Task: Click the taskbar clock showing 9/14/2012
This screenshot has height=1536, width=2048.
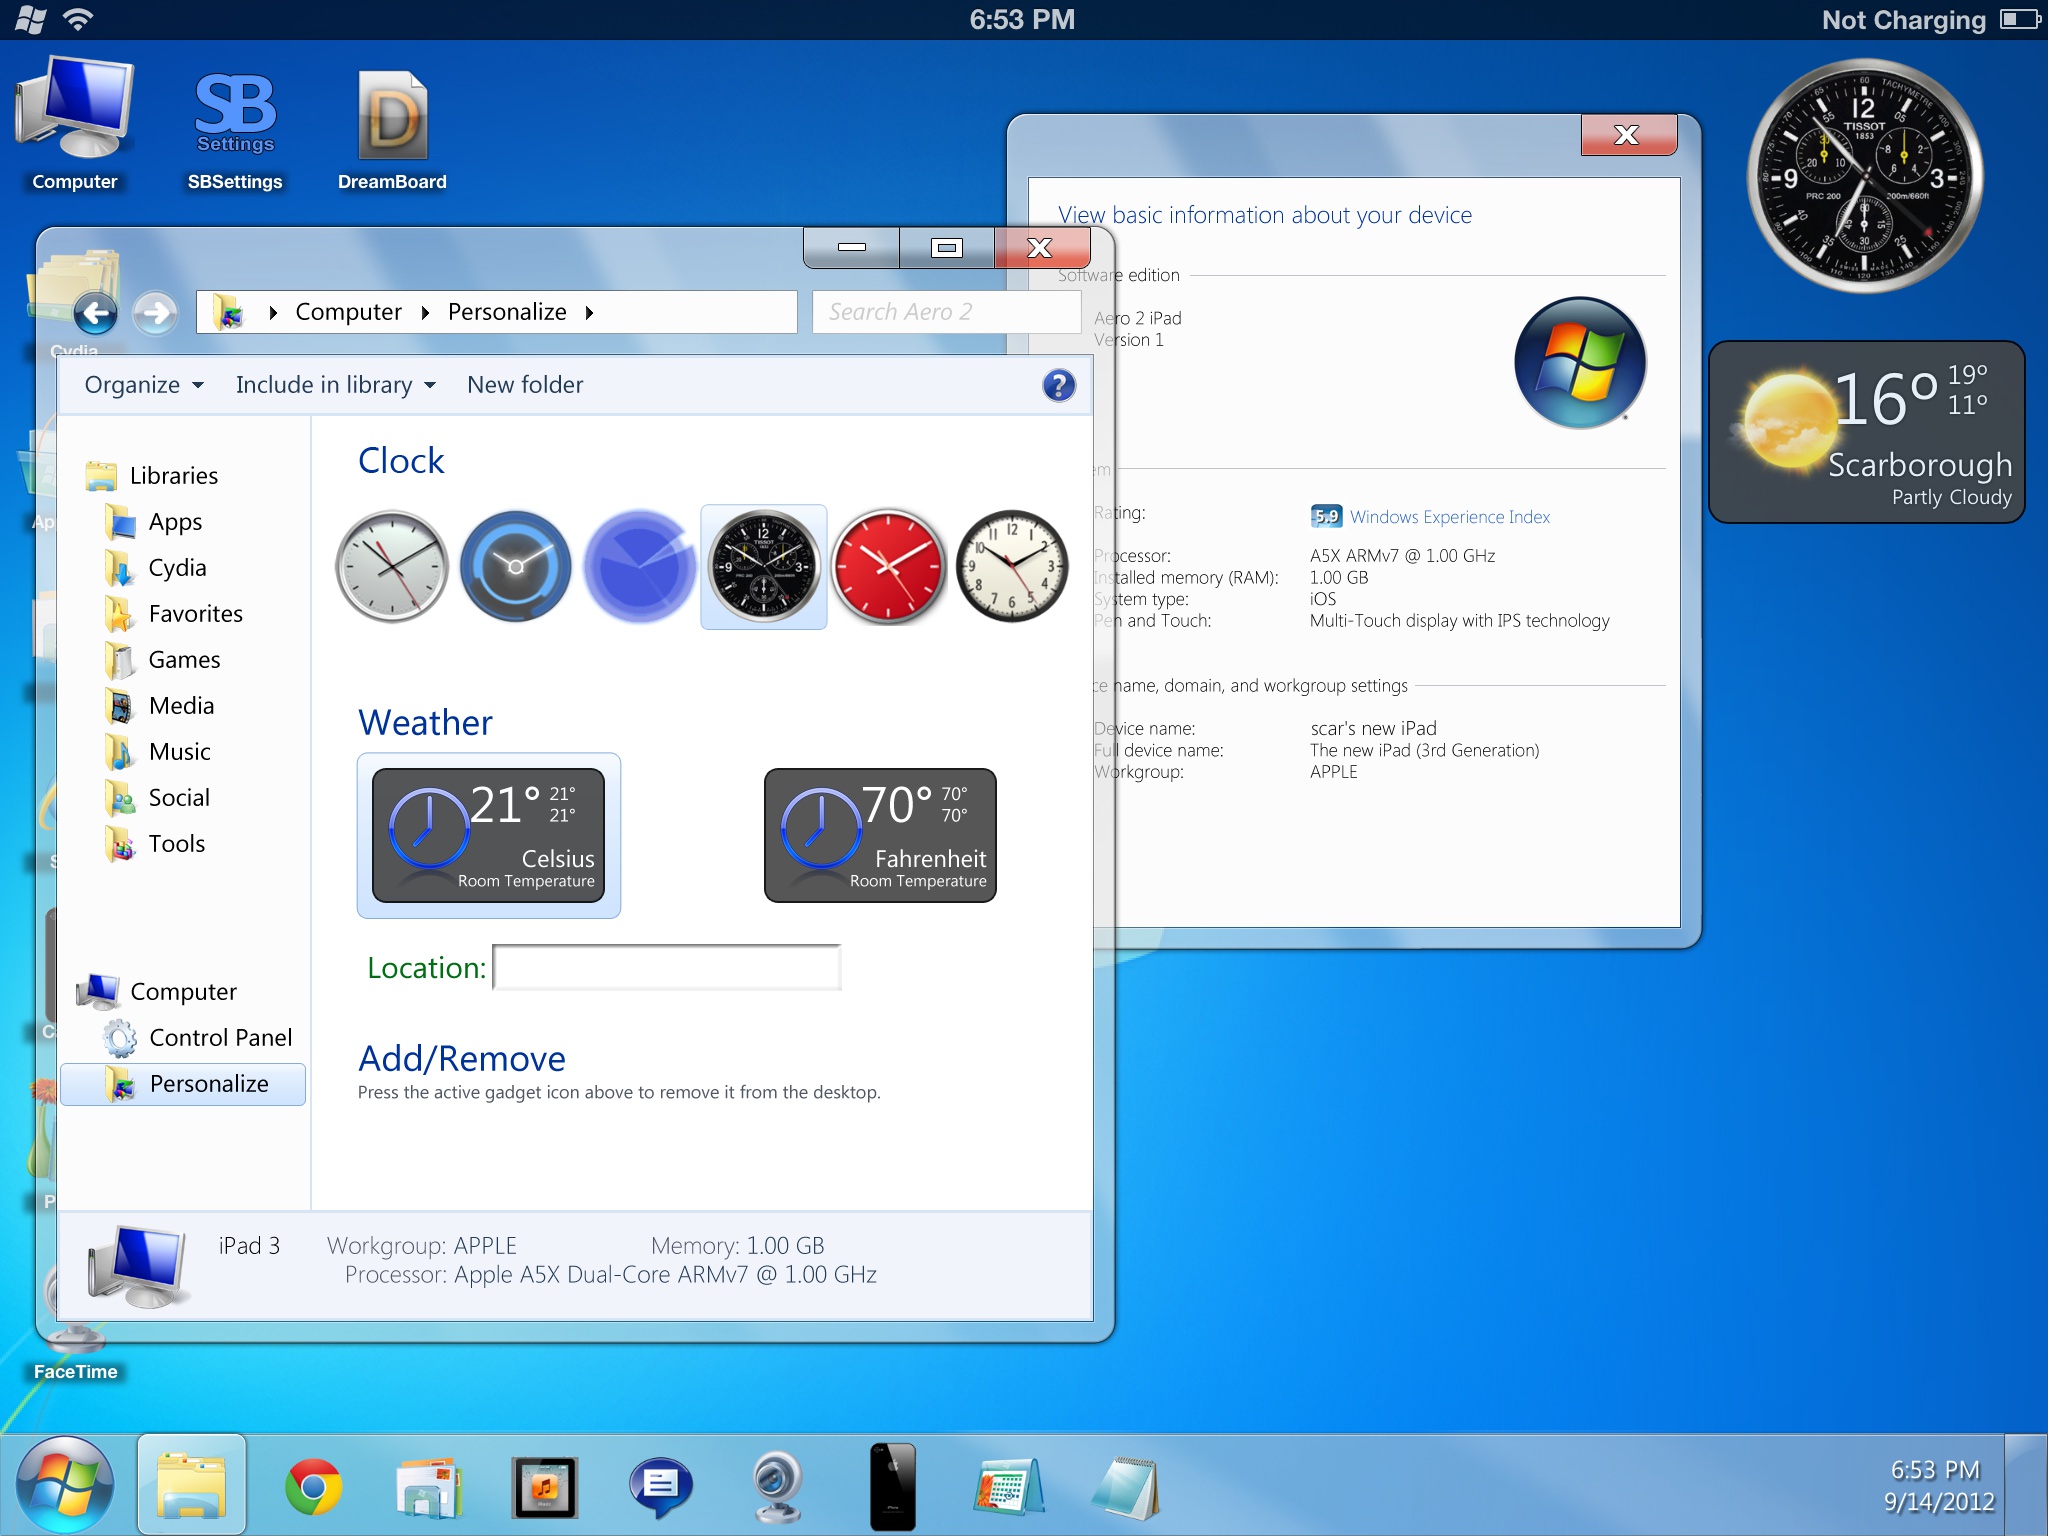Action: point(1937,1486)
